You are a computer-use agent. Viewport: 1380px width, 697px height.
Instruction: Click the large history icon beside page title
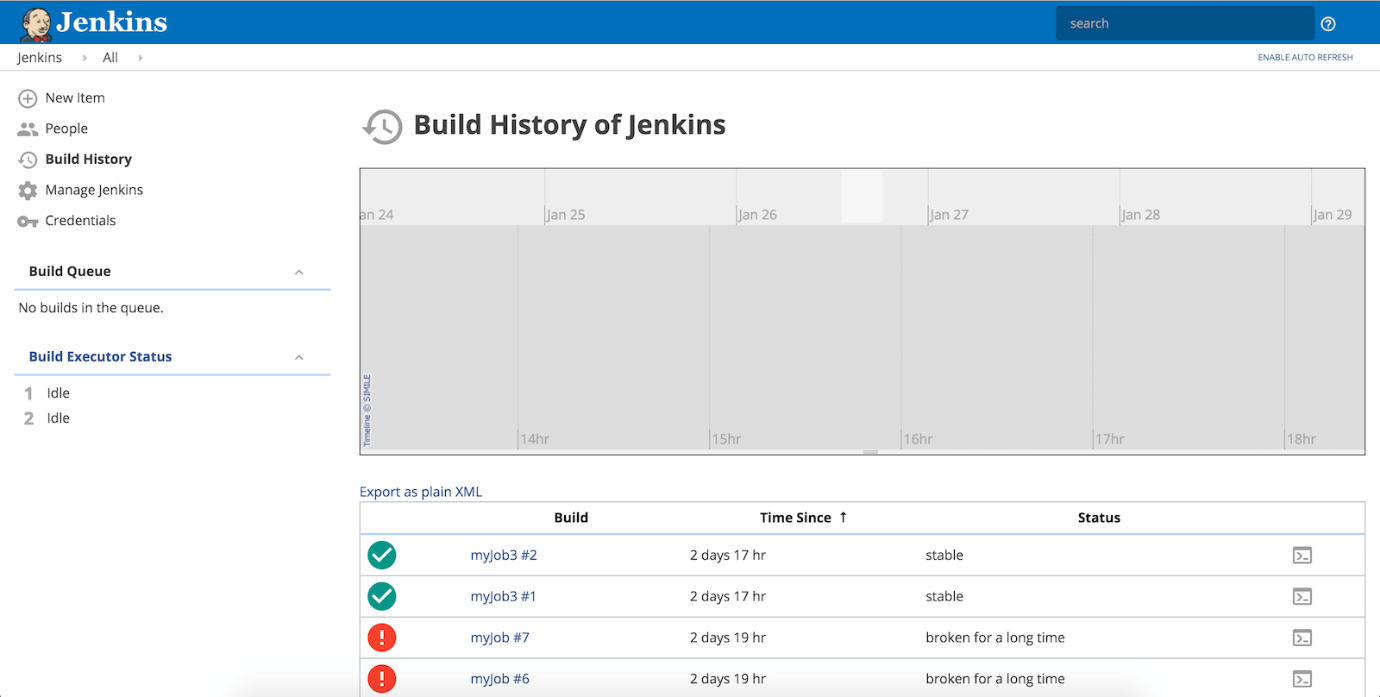pos(382,127)
